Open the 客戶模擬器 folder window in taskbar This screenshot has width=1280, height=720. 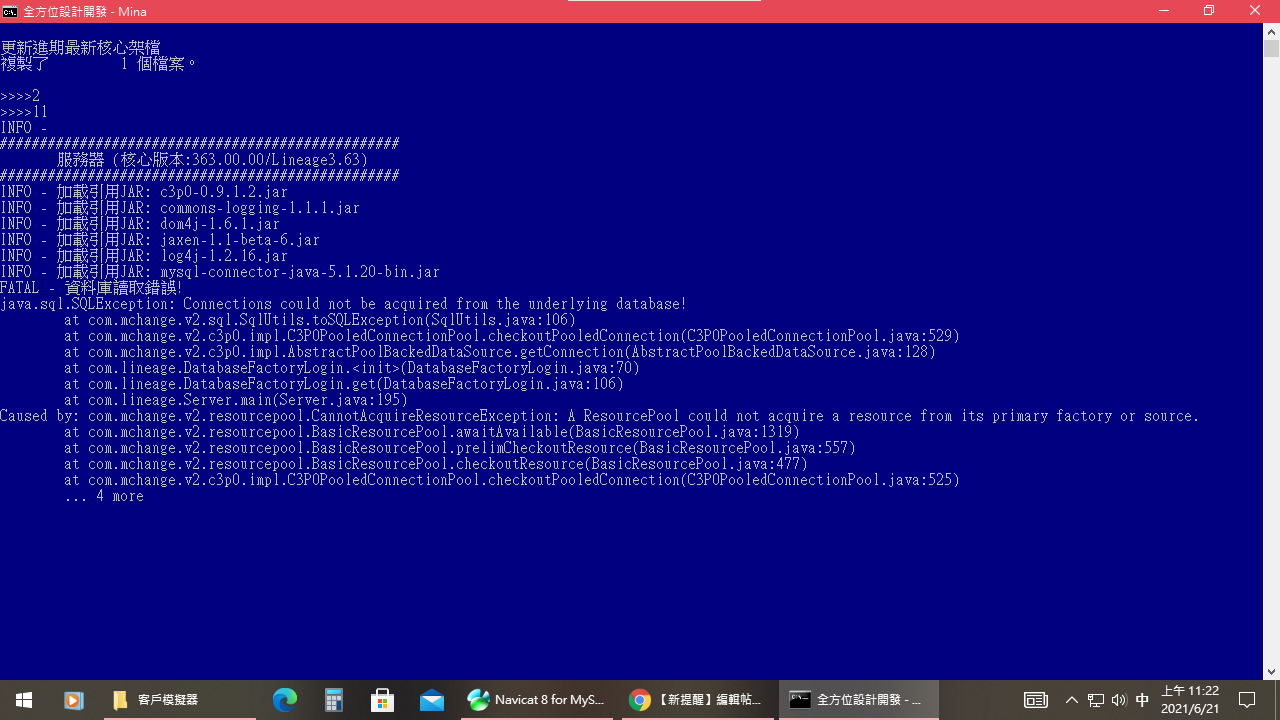coord(179,700)
